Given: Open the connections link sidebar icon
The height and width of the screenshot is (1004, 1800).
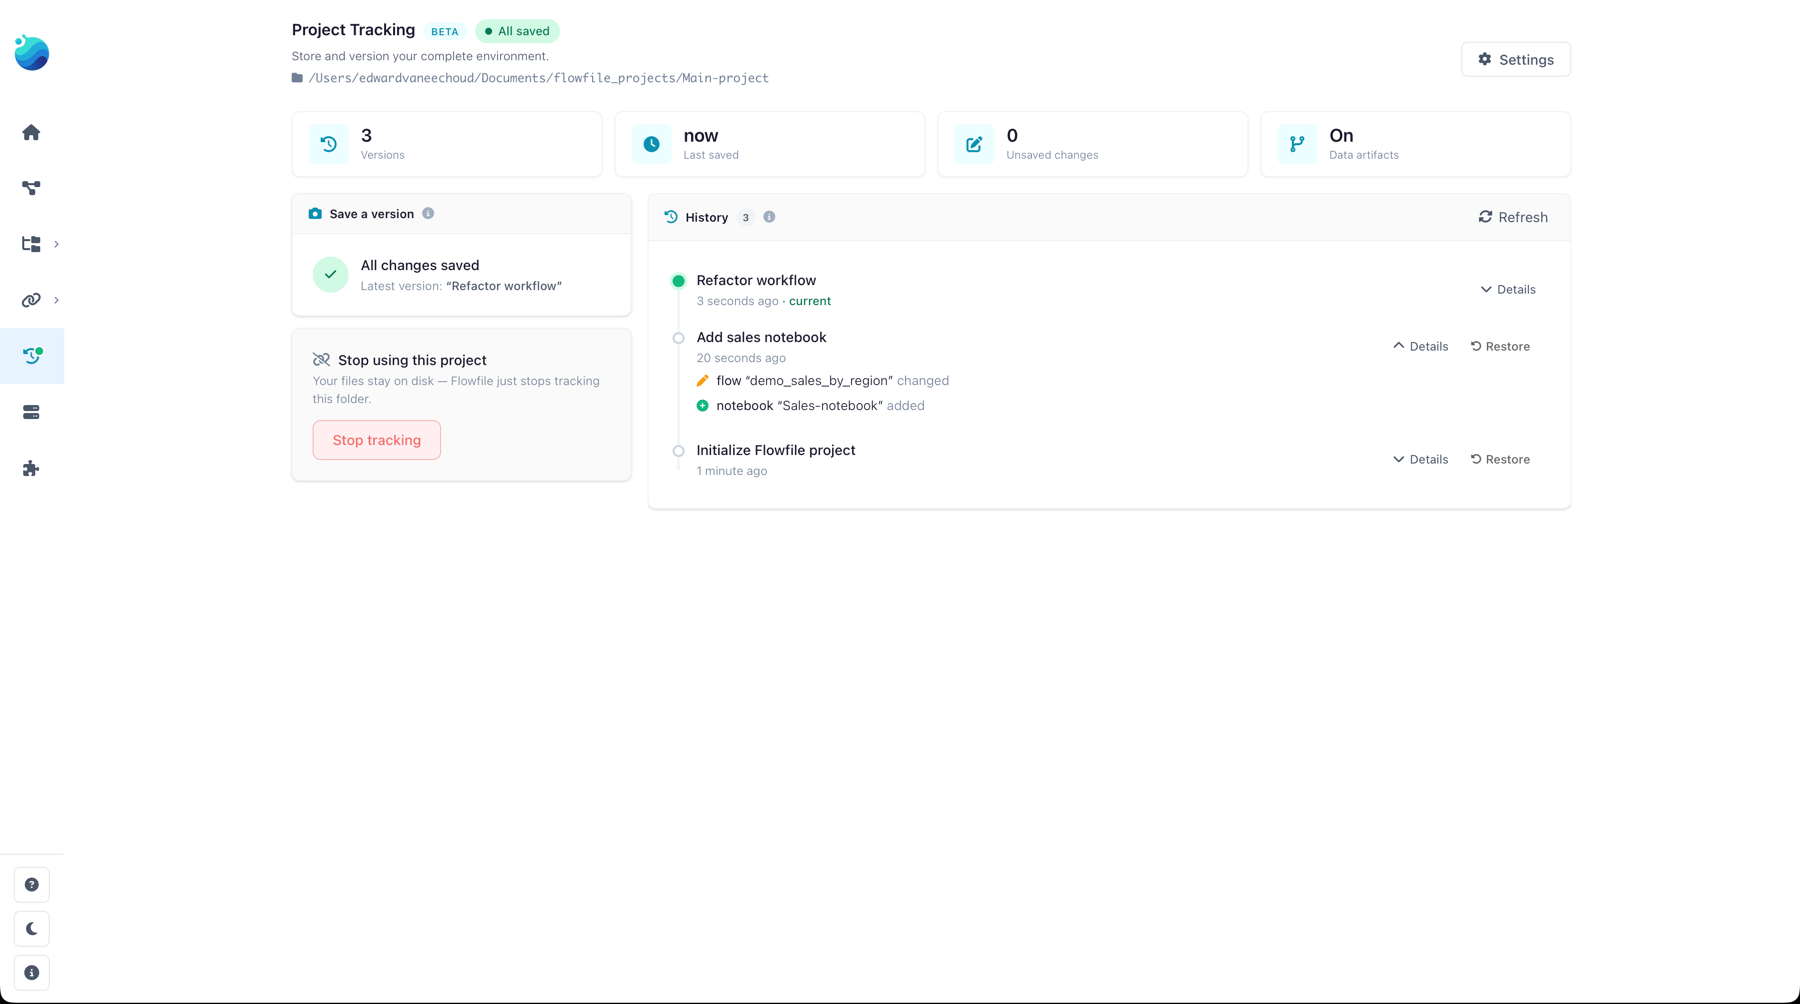Looking at the screenshot, I should point(31,300).
